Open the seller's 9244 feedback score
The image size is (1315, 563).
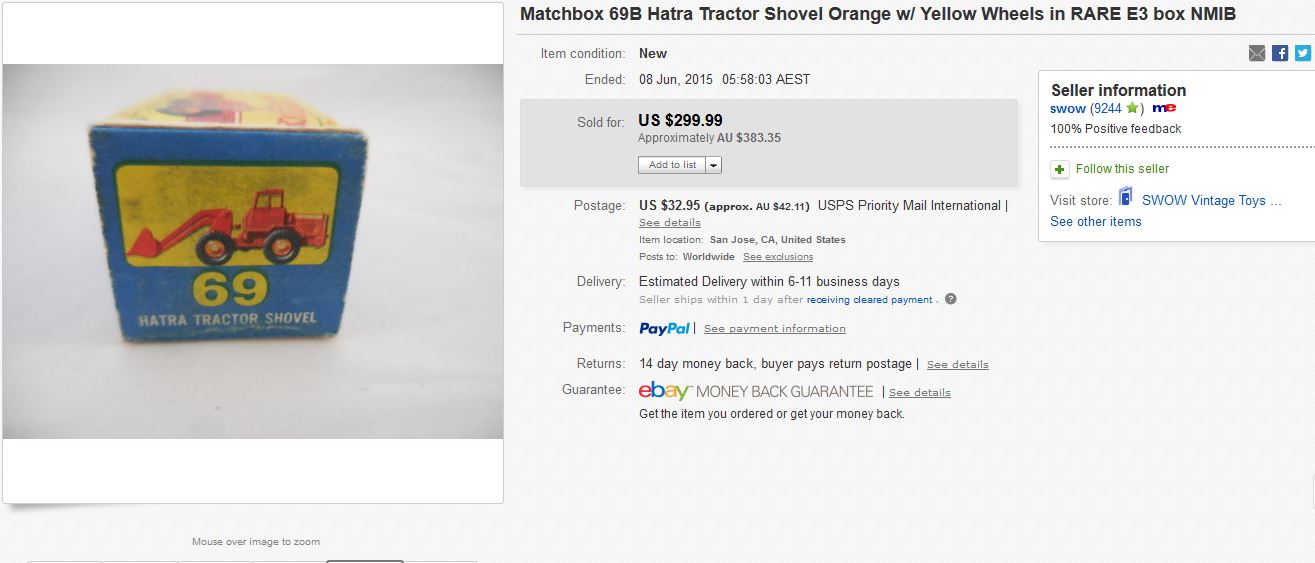[1108, 108]
